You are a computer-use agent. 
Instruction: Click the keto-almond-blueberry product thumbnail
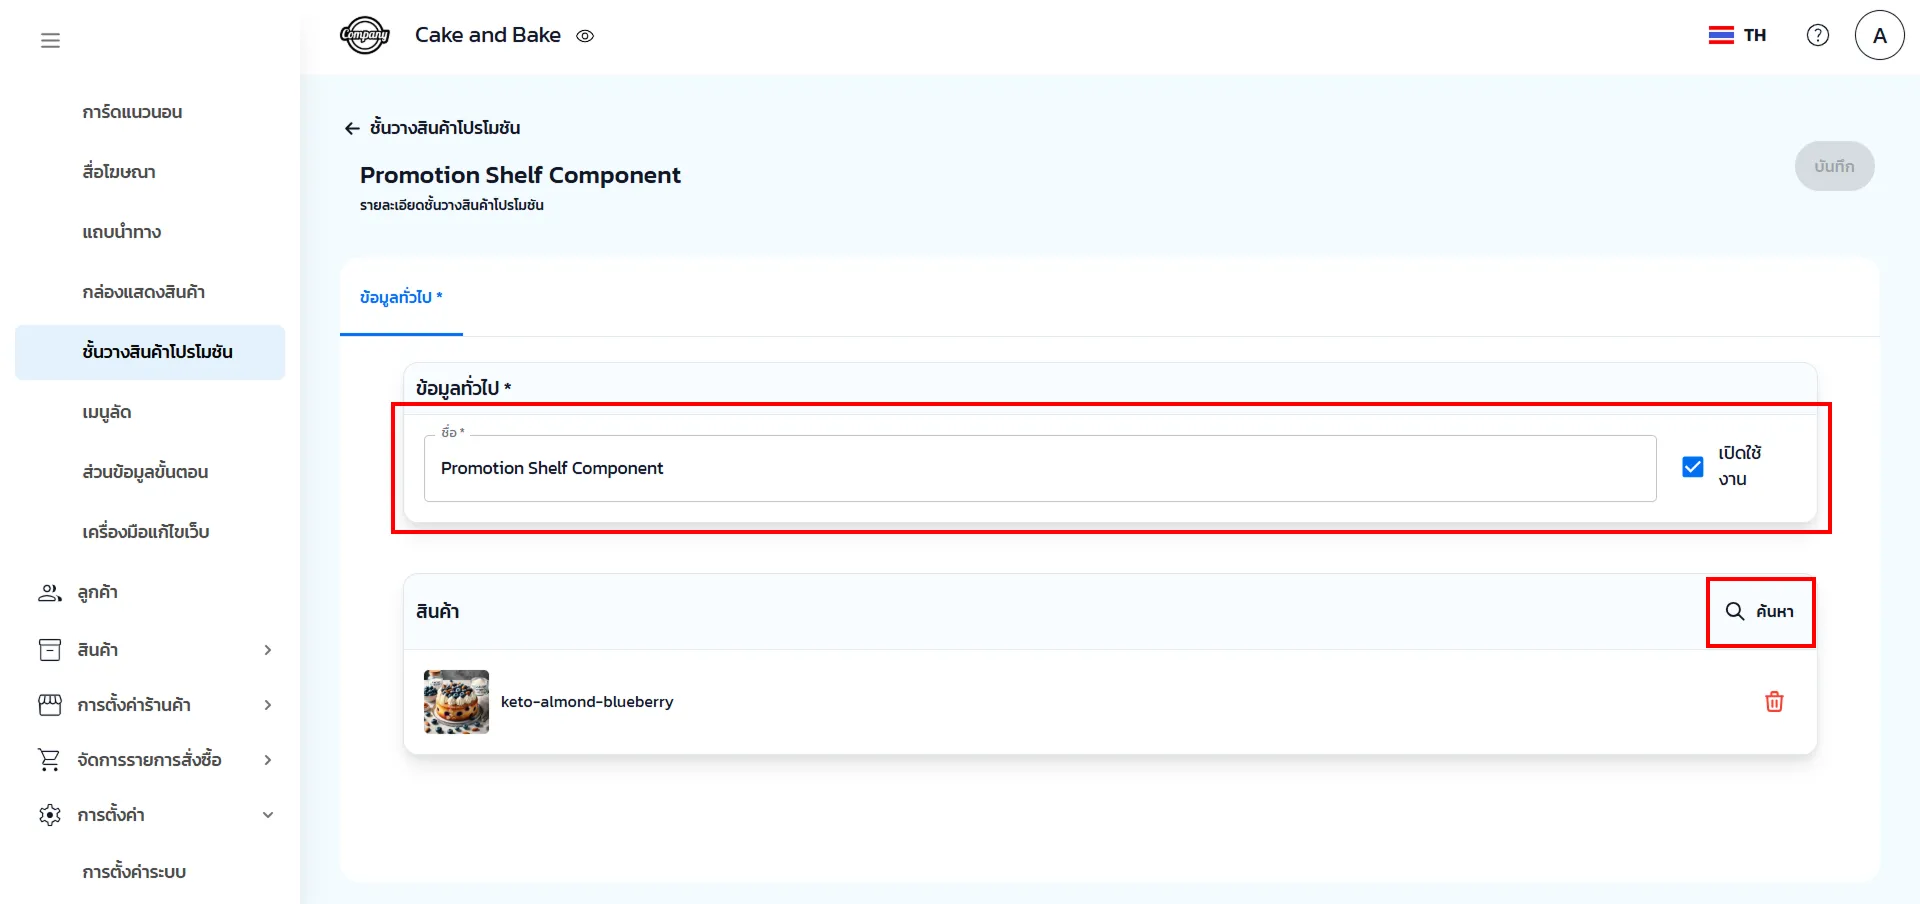pos(456,702)
